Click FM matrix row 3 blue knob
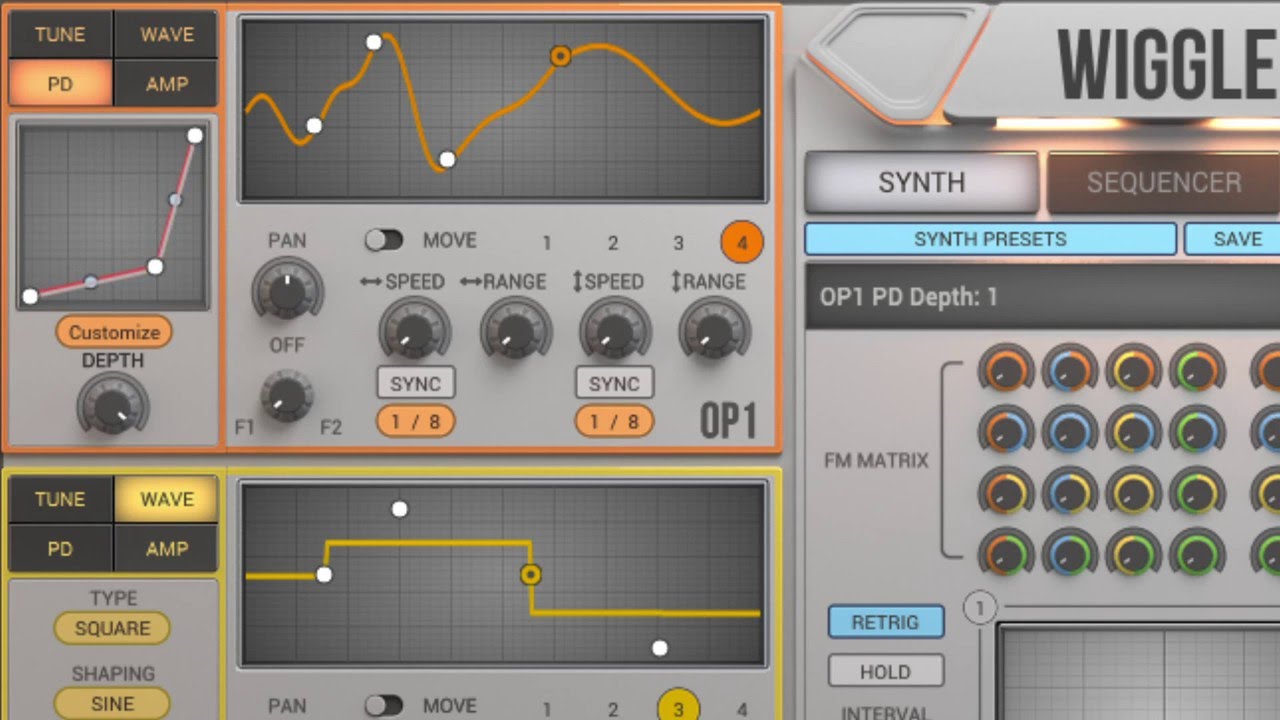Screen dimensions: 1280x720 [x=1069, y=491]
